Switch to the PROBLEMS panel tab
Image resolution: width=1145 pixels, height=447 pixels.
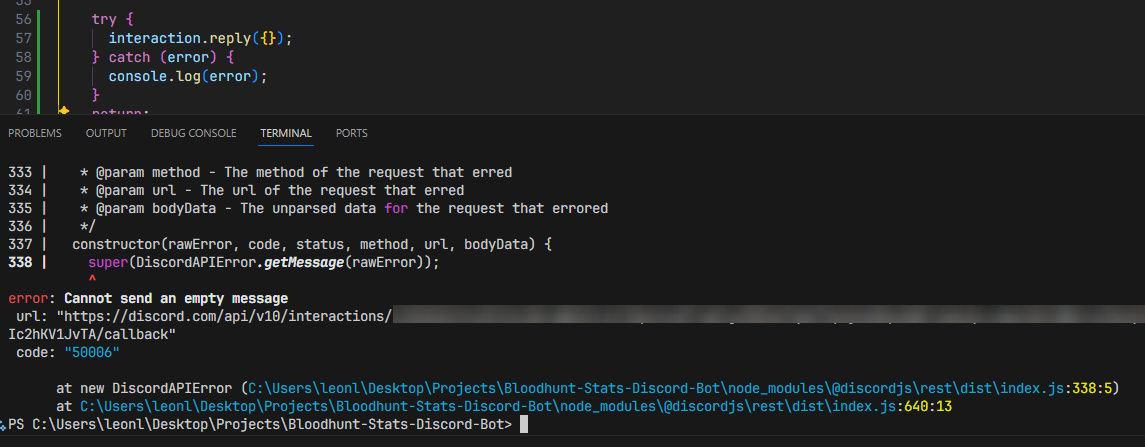tap(35, 133)
